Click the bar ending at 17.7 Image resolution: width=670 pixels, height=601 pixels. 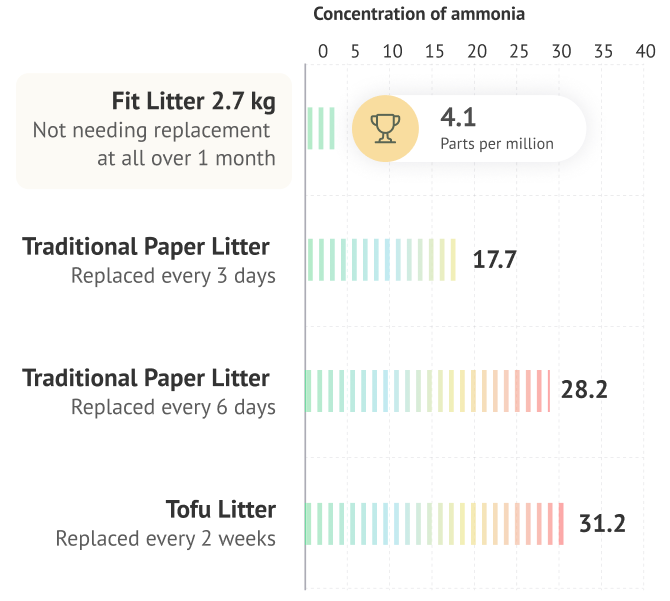click(381, 260)
